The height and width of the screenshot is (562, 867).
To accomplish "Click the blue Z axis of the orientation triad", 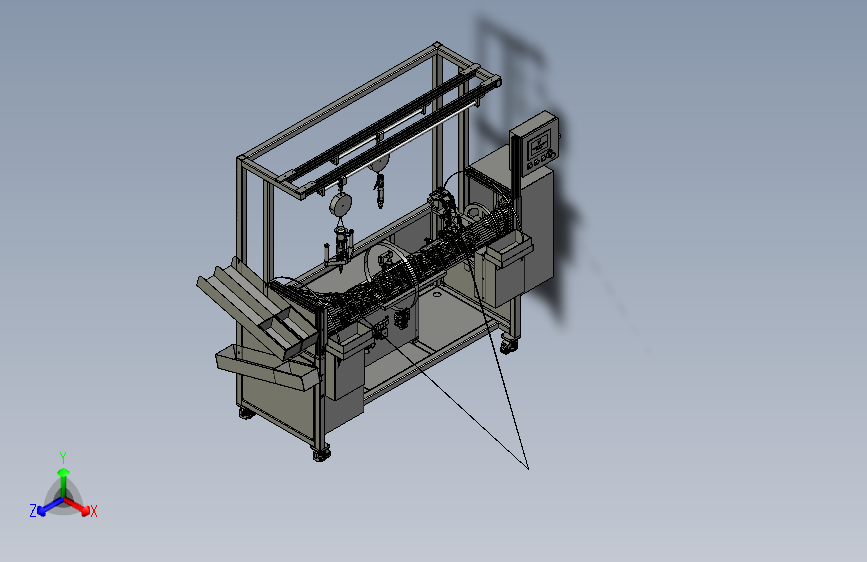I will [46, 506].
